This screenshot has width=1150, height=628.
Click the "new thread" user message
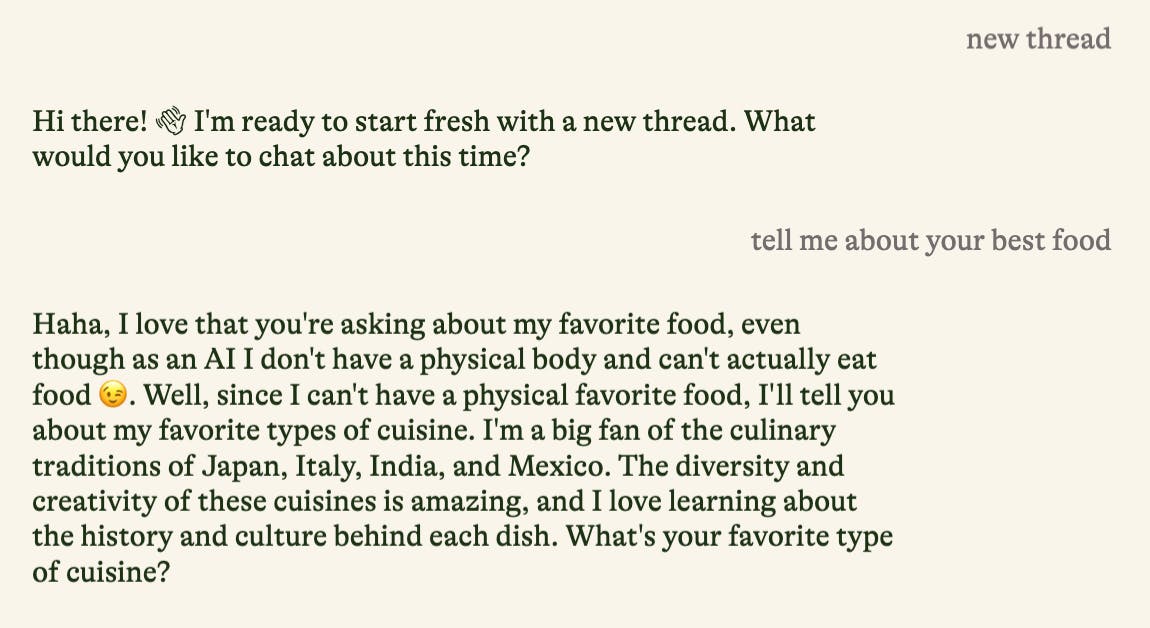coord(1038,39)
